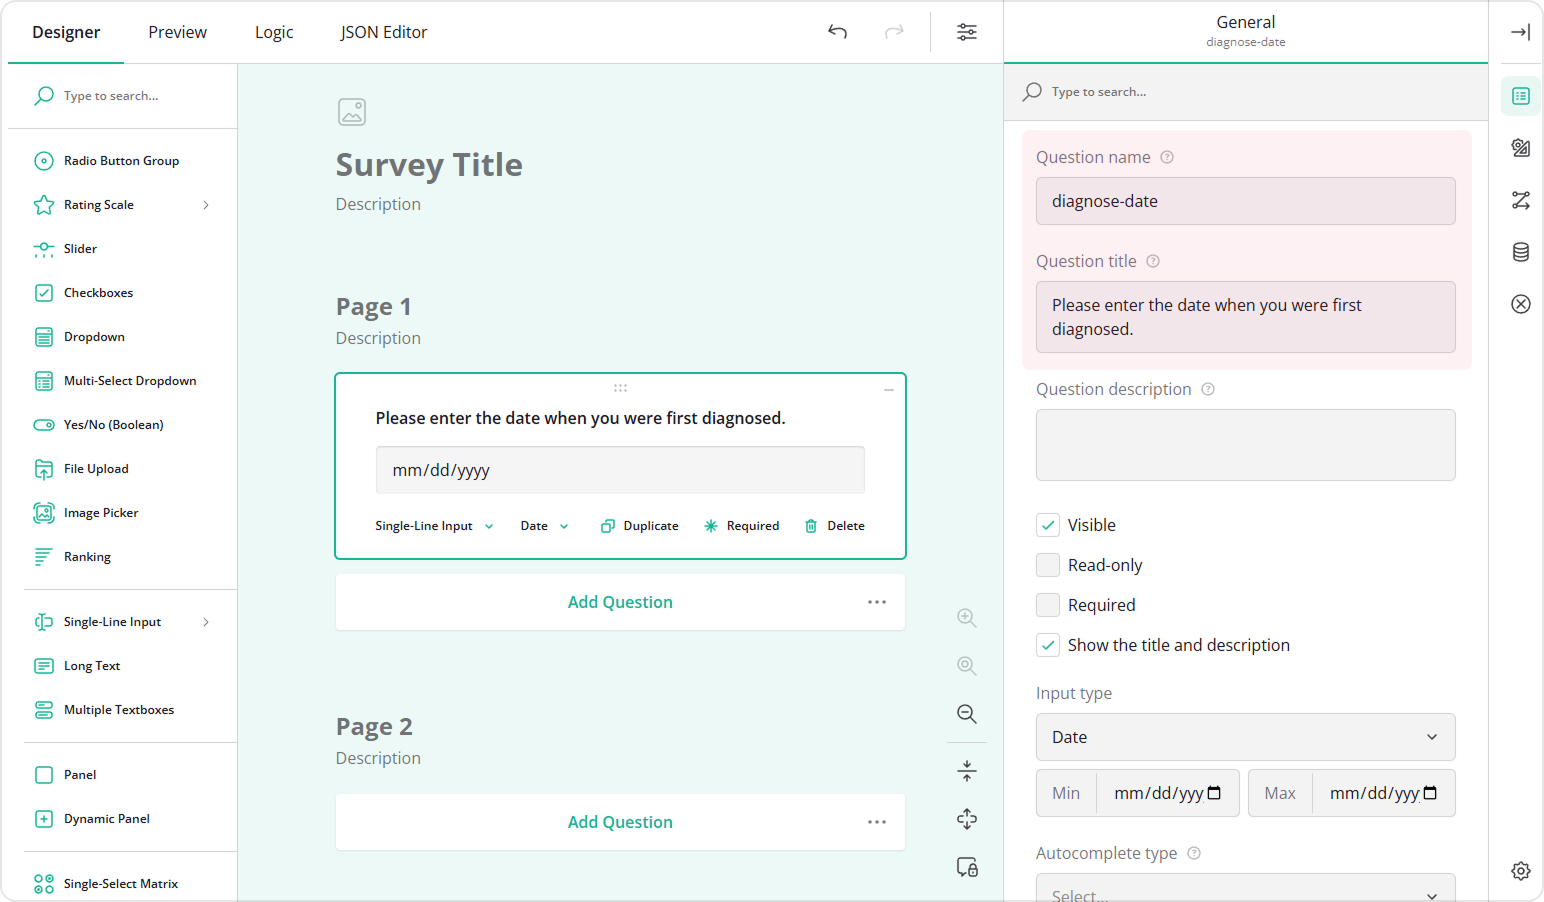Click the zoom out magnifier icon
1544x902 pixels.
tap(966, 714)
